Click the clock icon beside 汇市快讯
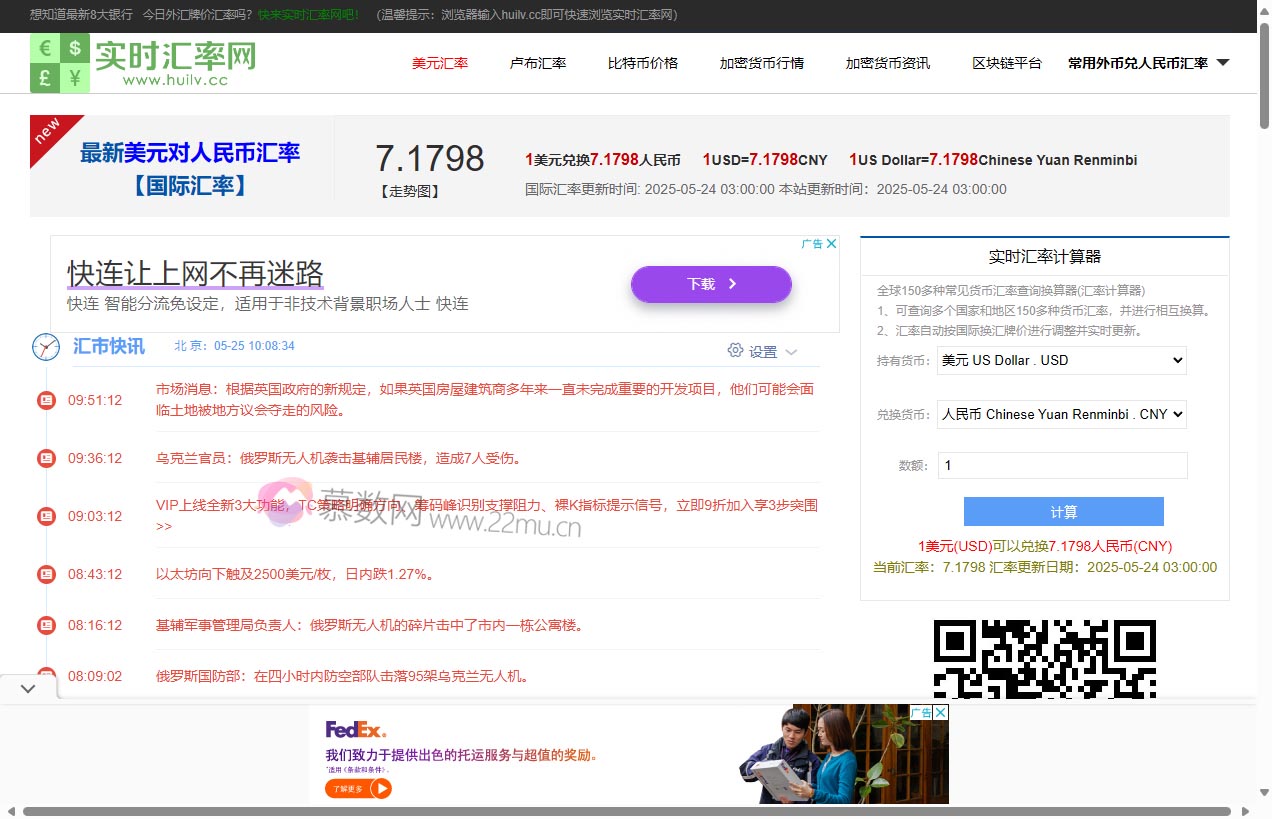Screen dimensions: 1272x819 (46, 347)
